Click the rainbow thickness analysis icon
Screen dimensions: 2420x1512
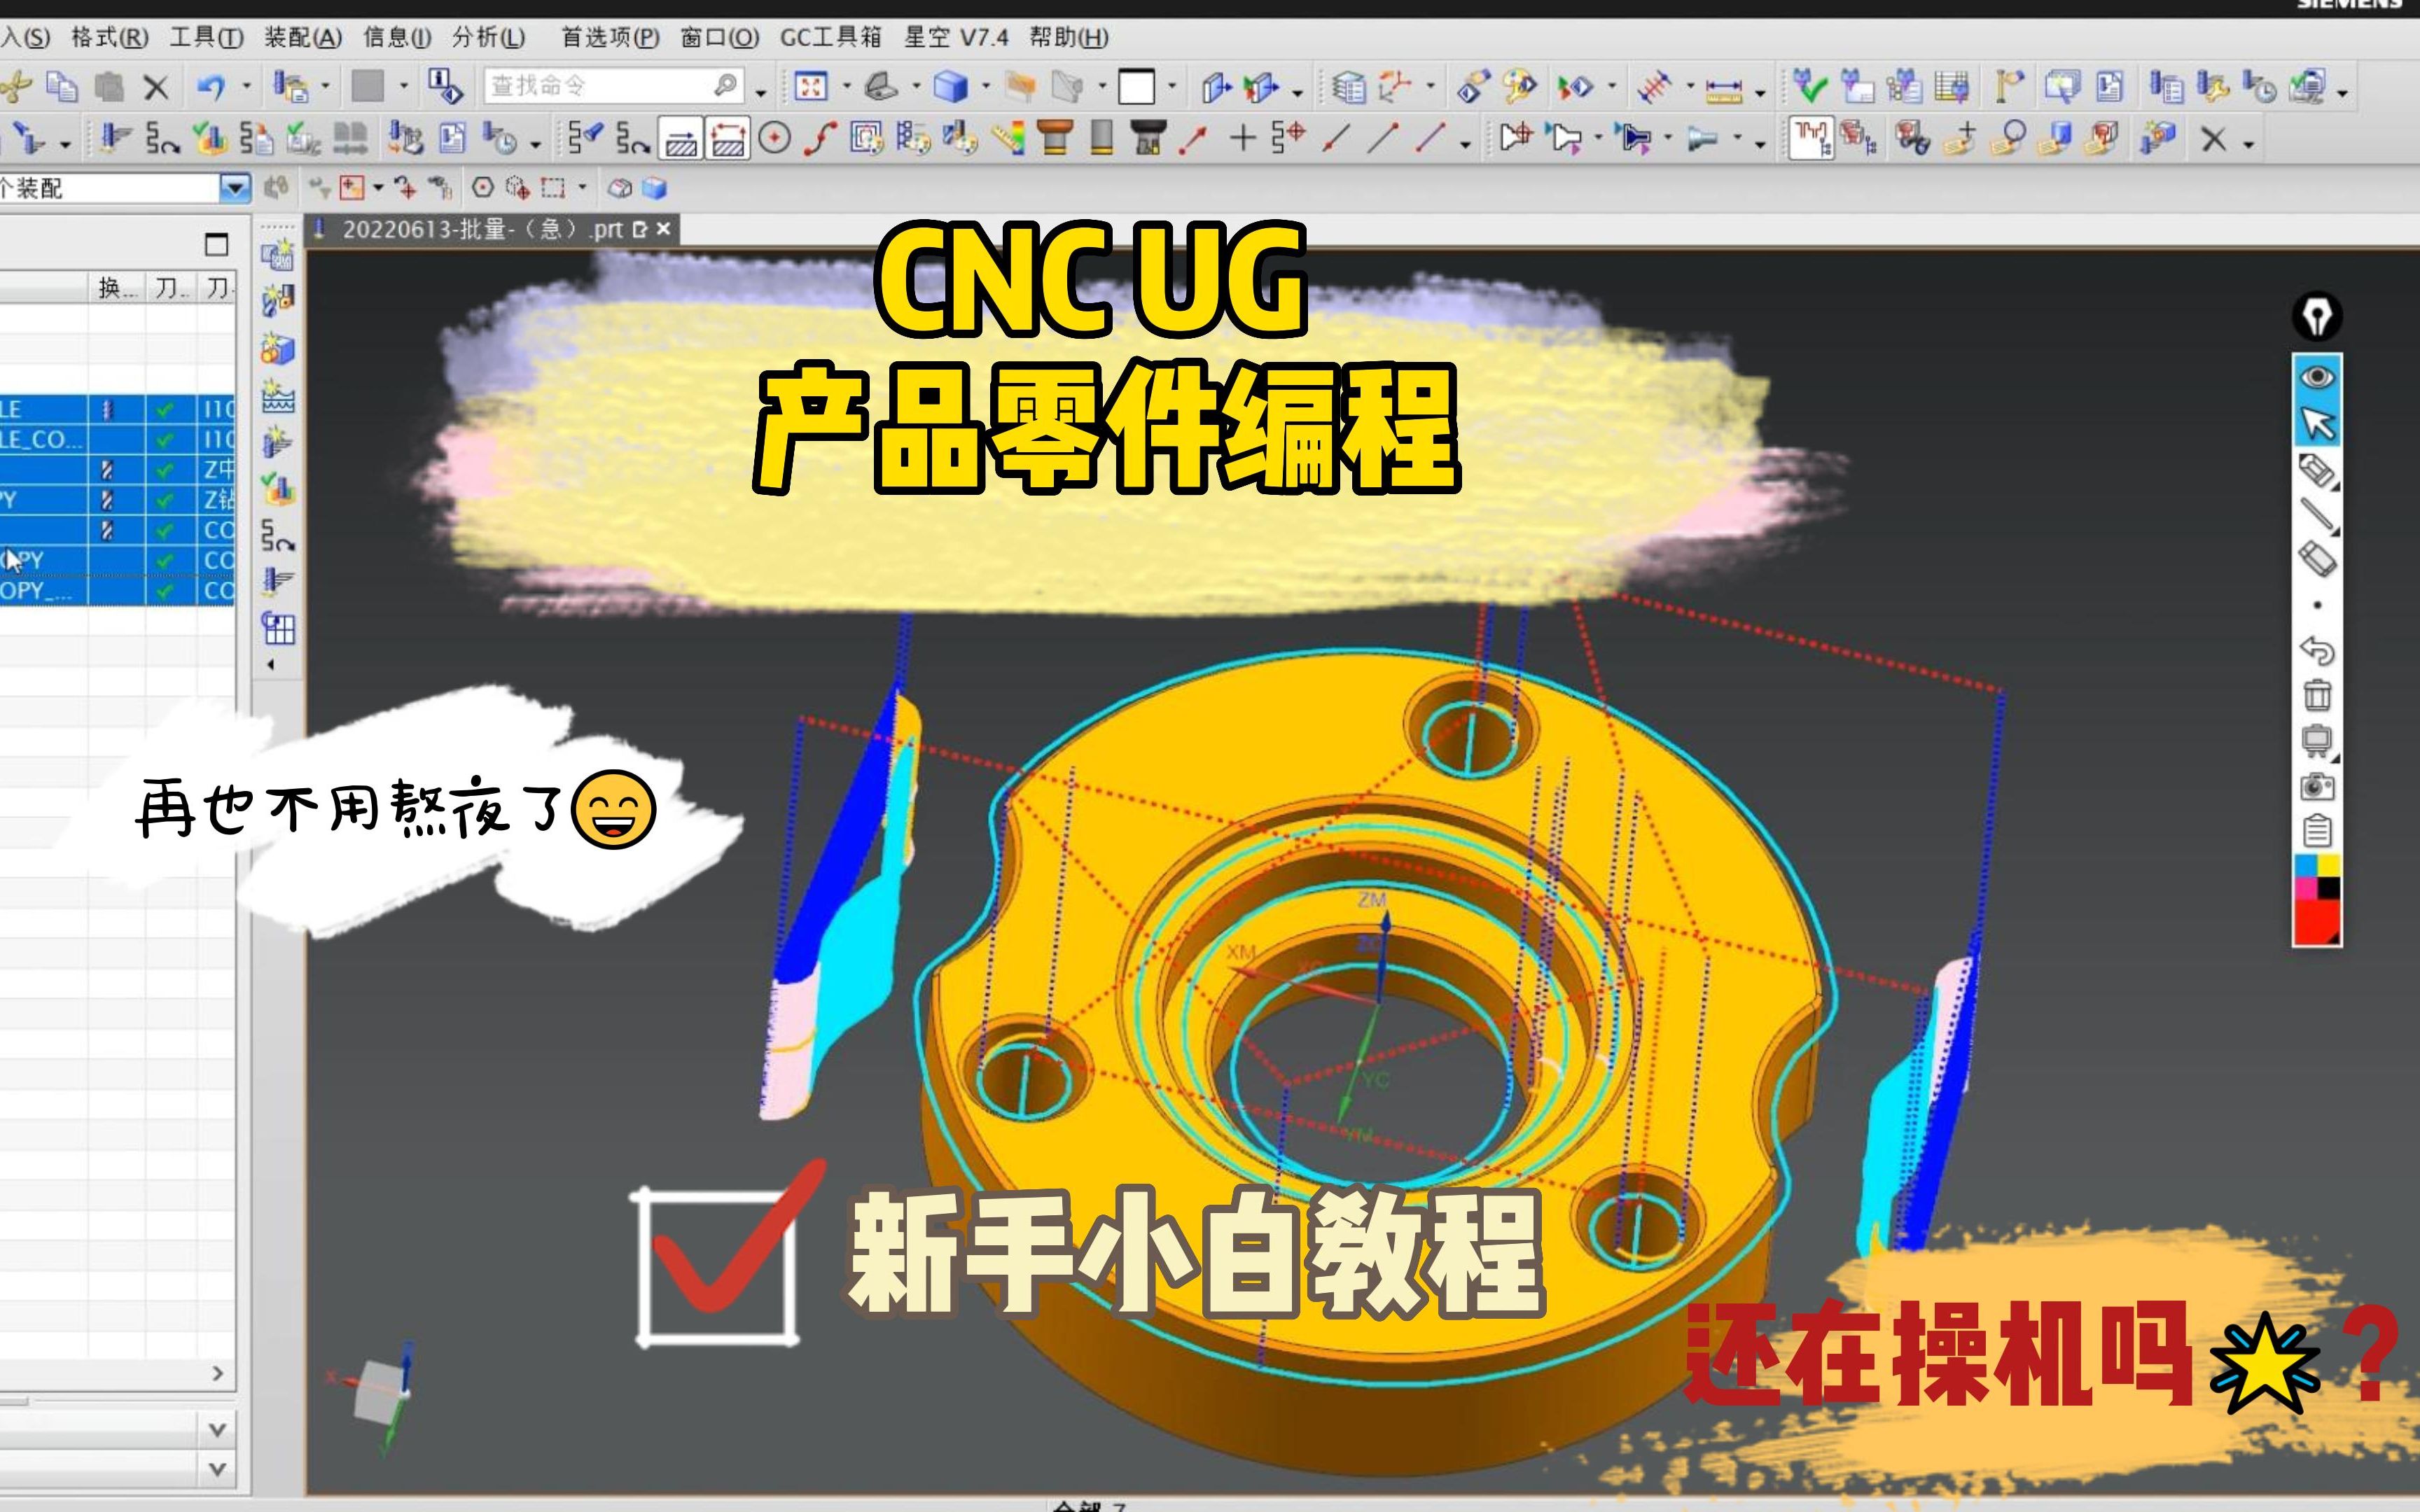[x=1008, y=138]
